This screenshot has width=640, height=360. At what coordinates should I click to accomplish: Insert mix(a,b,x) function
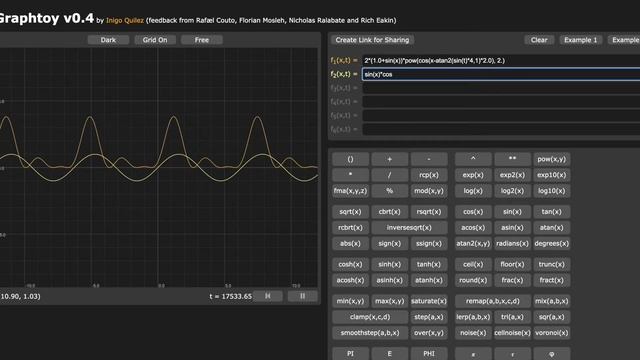tap(551, 301)
